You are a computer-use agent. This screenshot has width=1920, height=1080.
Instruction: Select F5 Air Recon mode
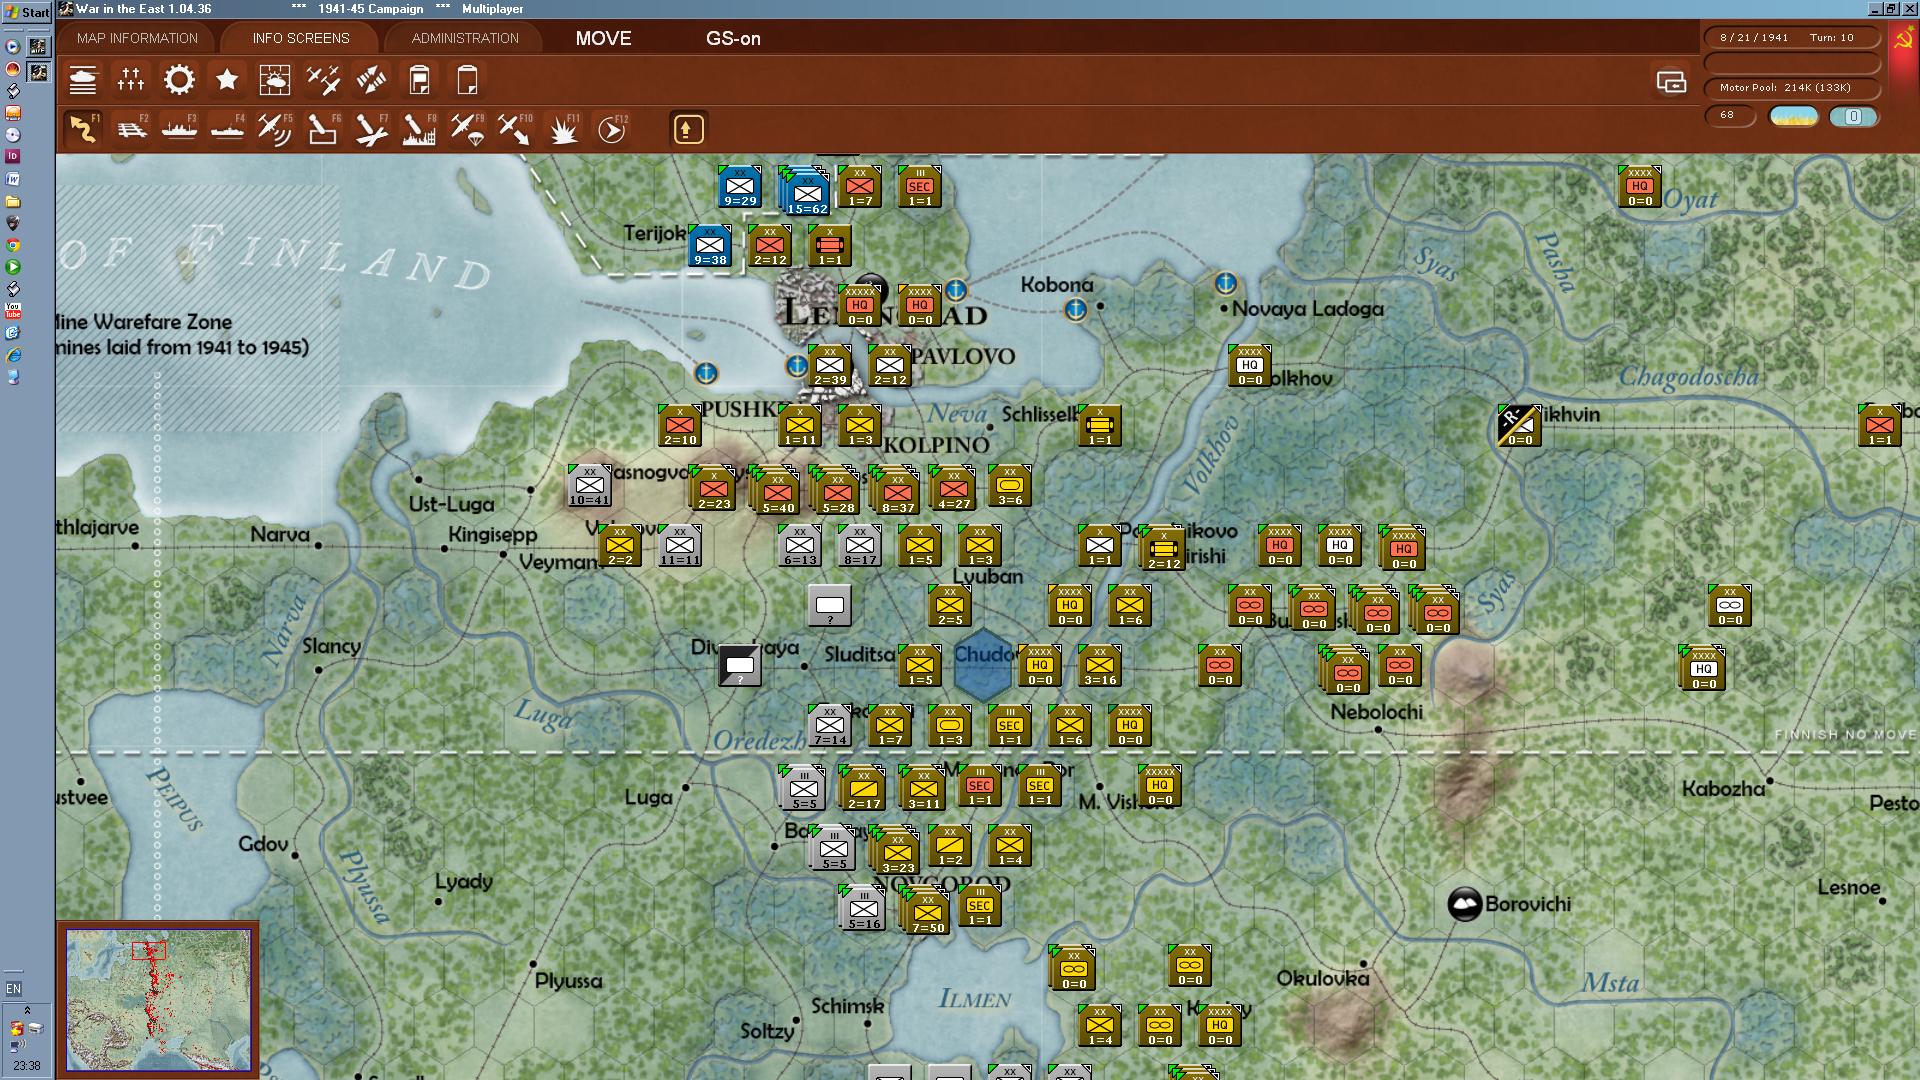tap(275, 129)
